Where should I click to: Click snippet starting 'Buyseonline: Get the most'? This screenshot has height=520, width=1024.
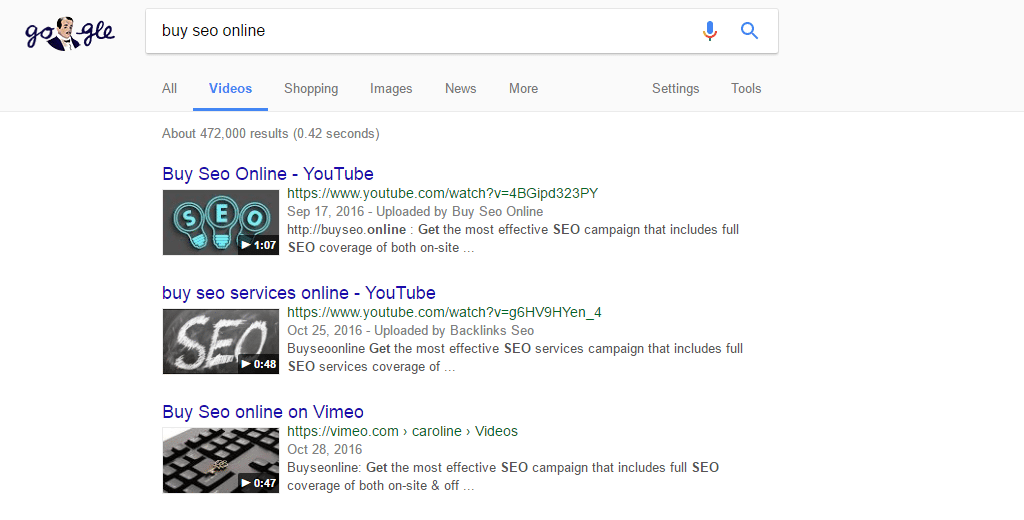[503, 476]
